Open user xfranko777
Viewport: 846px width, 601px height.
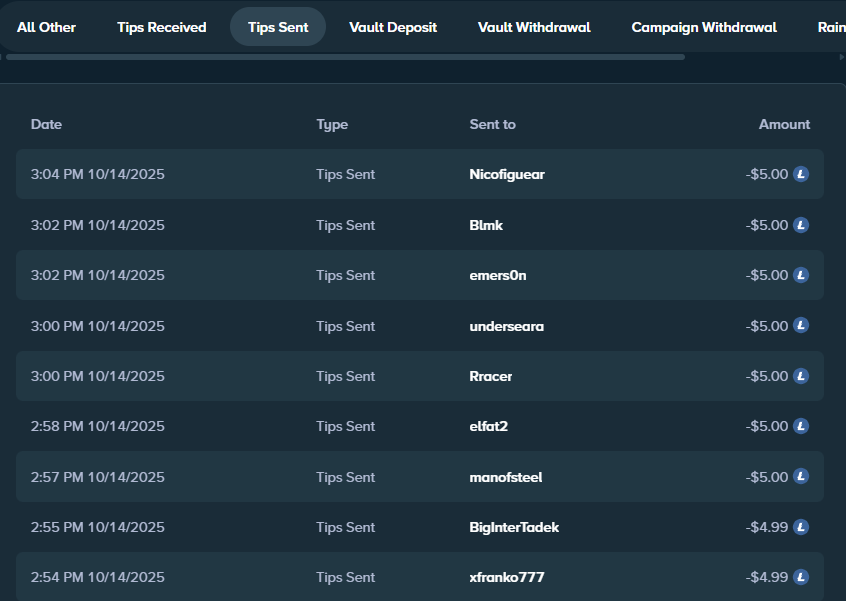507,577
